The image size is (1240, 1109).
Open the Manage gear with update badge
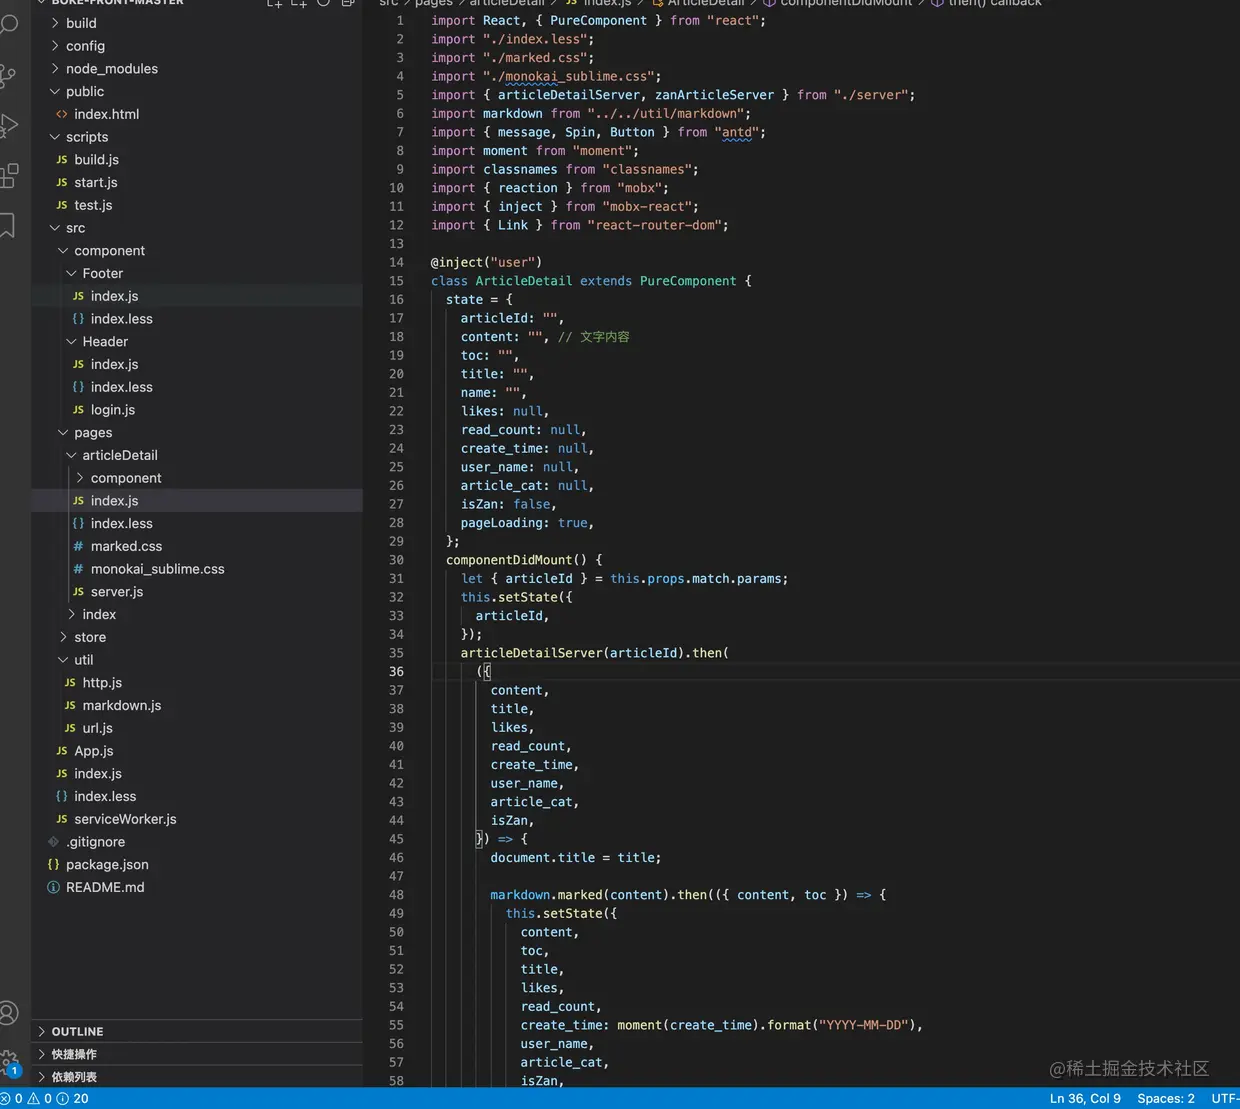10,1062
